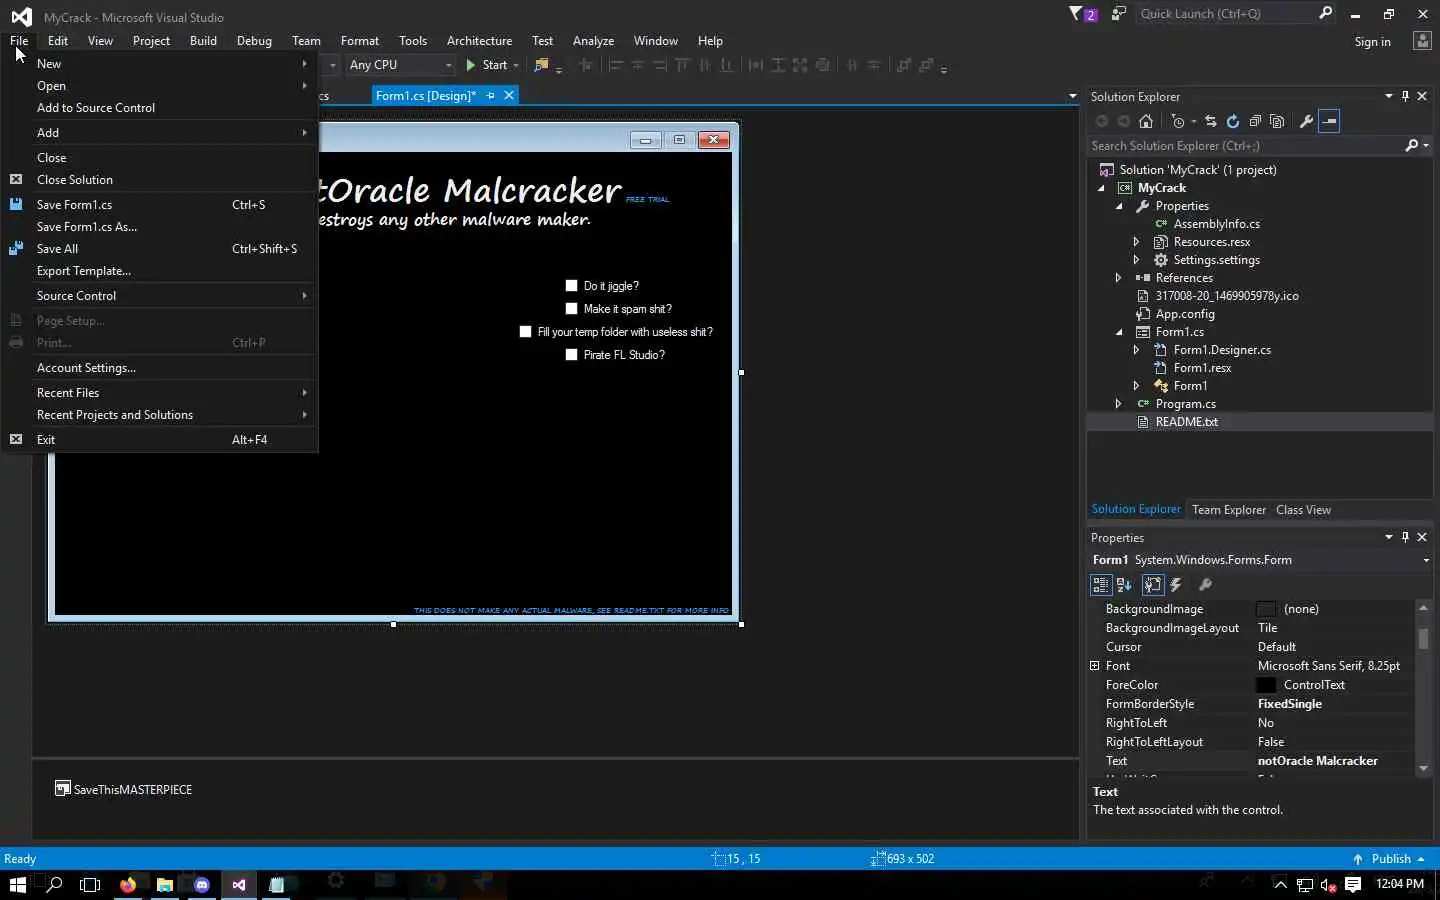Image resolution: width=1440 pixels, height=900 pixels.
Task: Click Sign in link
Action: tap(1372, 42)
